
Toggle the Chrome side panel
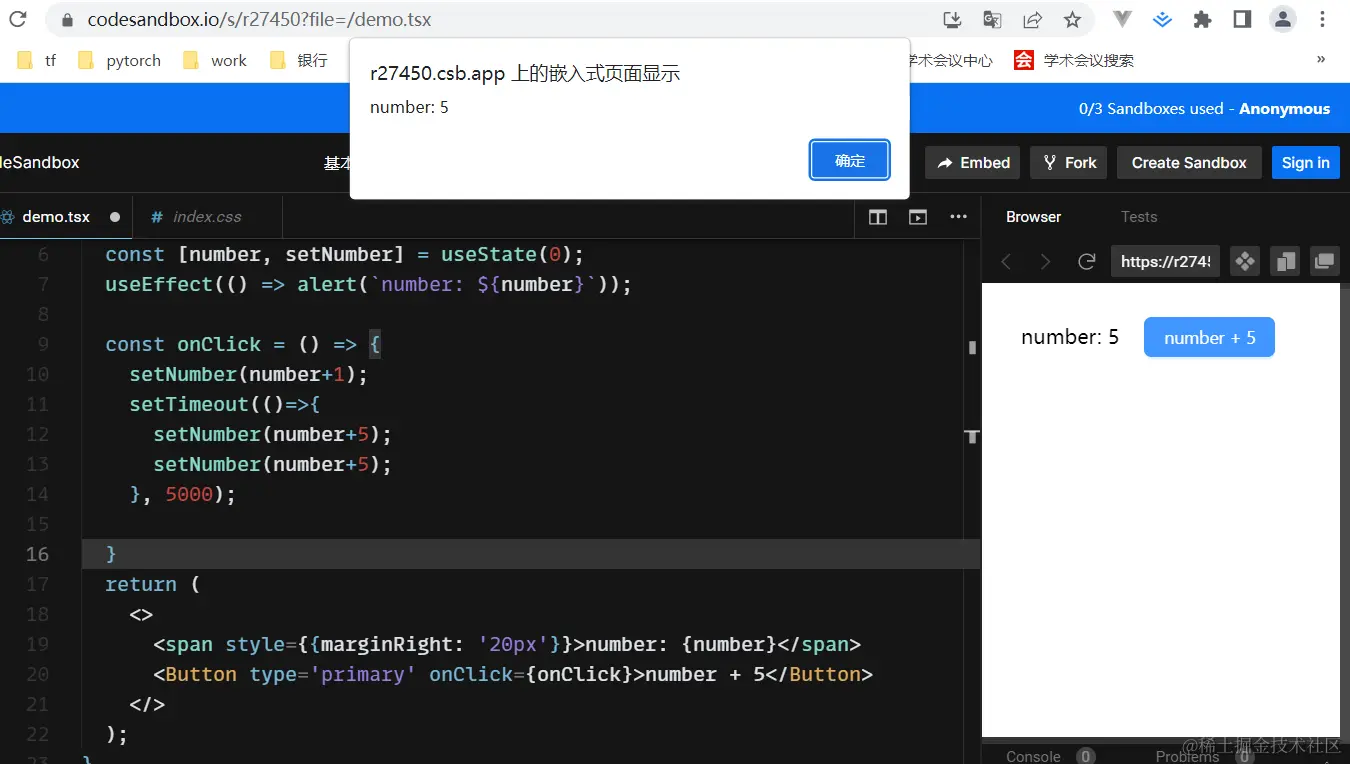coord(1242,19)
